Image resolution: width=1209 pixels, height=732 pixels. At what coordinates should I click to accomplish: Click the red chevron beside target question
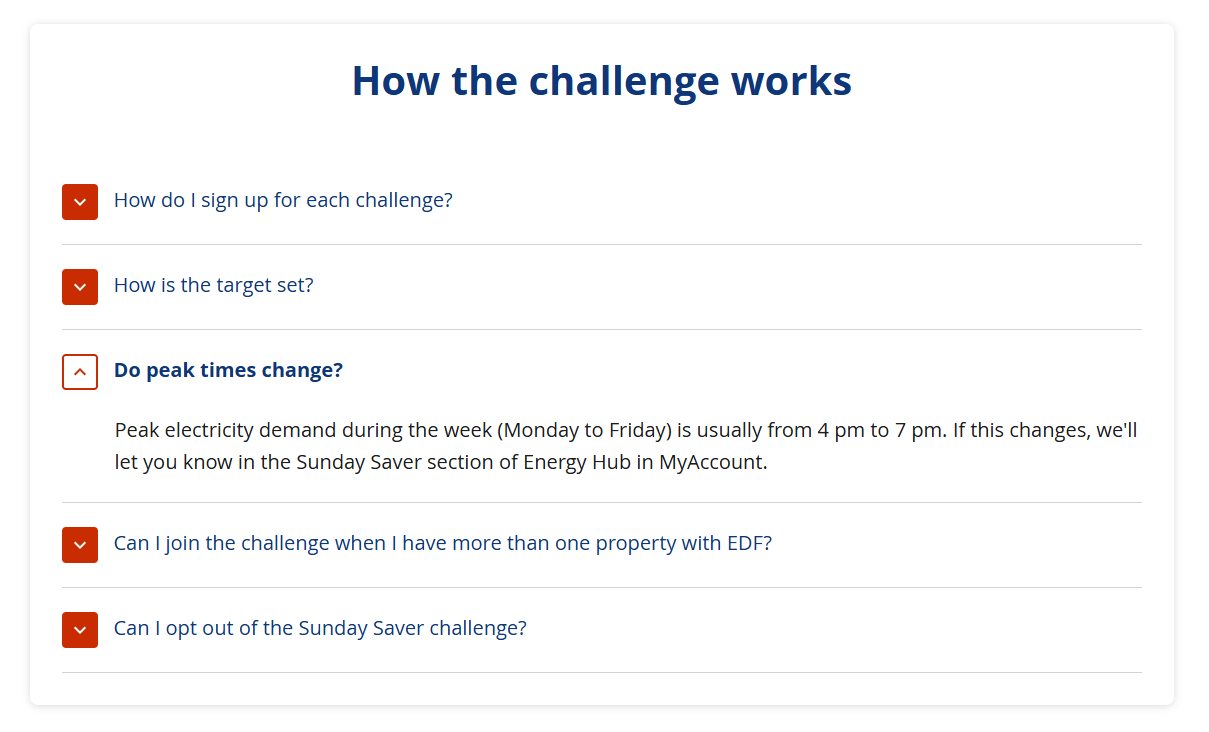click(x=80, y=287)
